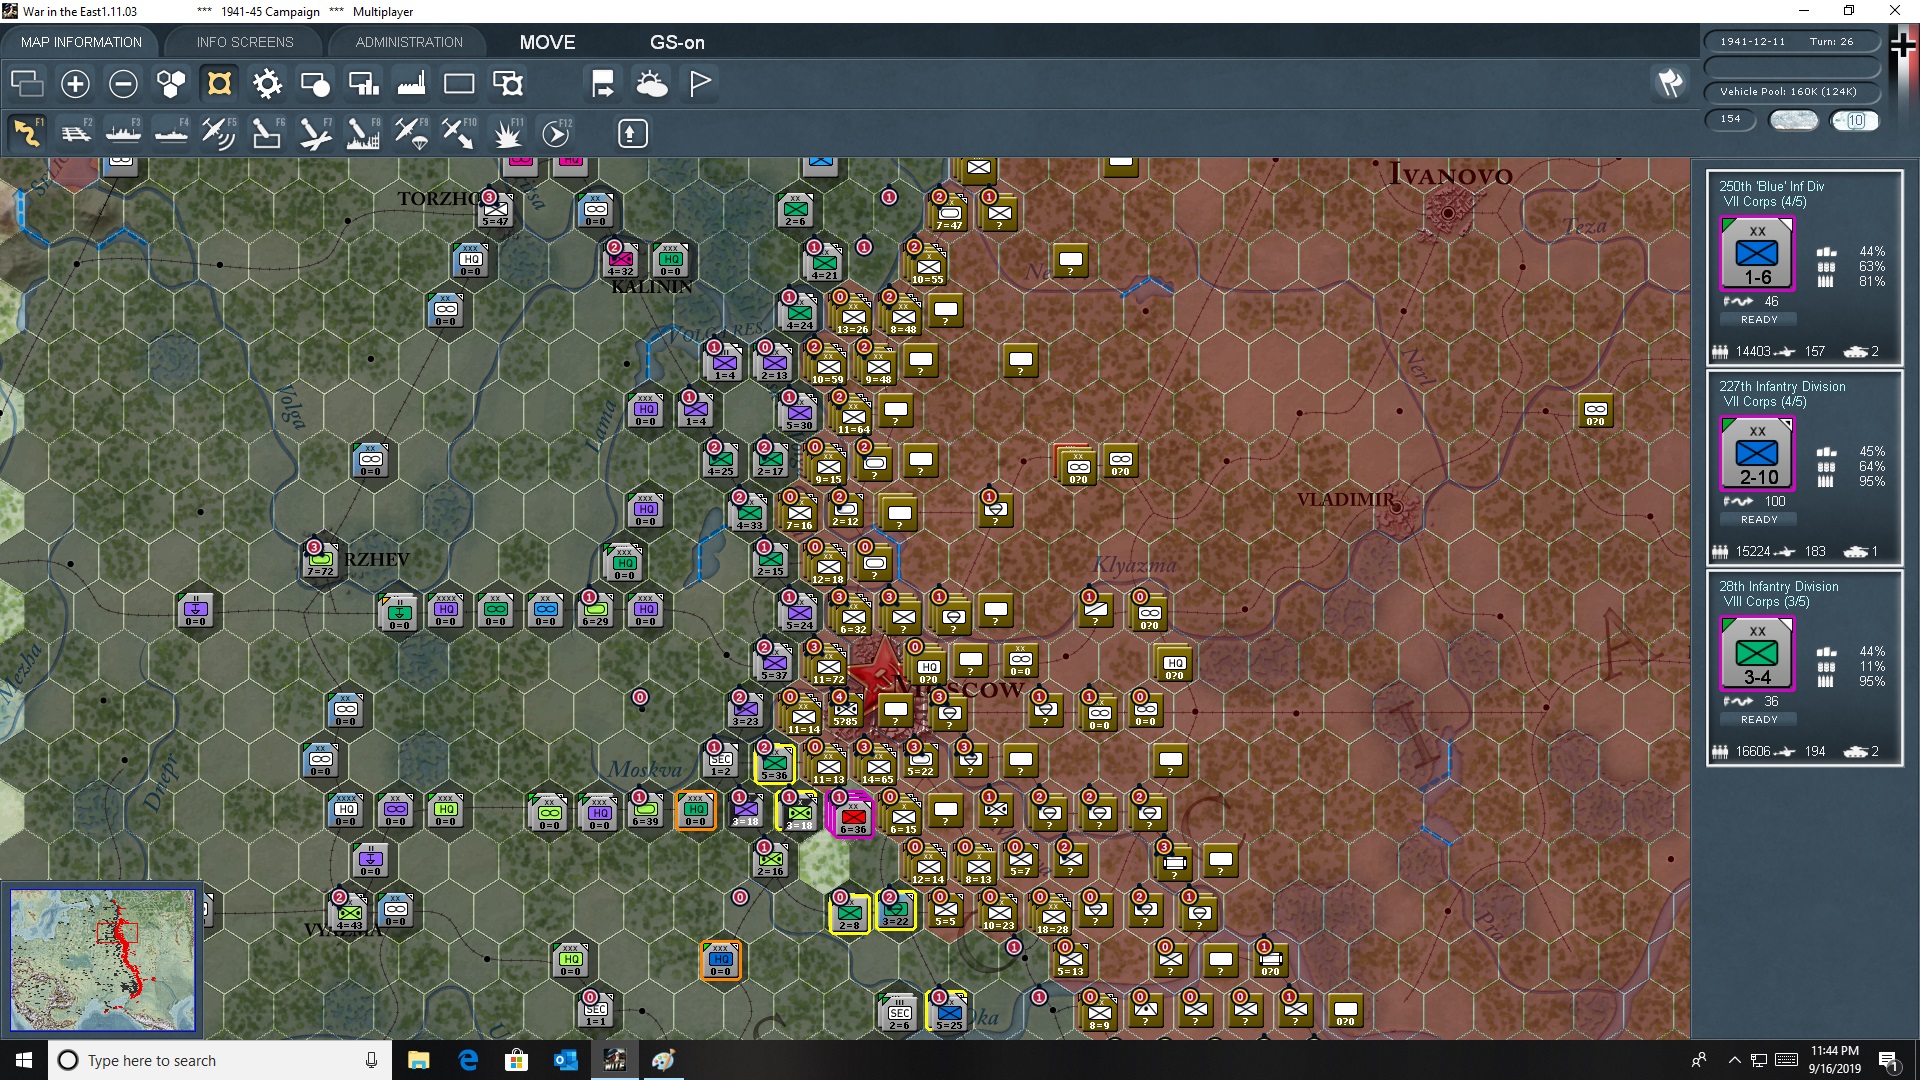Select the F11 ground attack mission icon
The height and width of the screenshot is (1080, 1920).
pyautogui.click(x=508, y=133)
